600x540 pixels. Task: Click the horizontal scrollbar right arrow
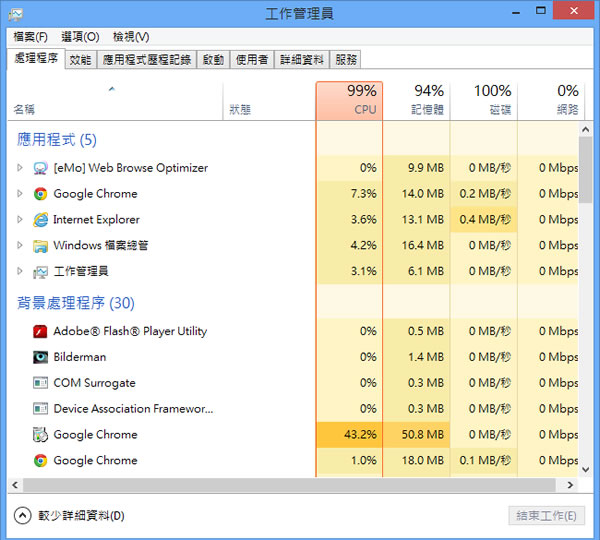coord(570,485)
